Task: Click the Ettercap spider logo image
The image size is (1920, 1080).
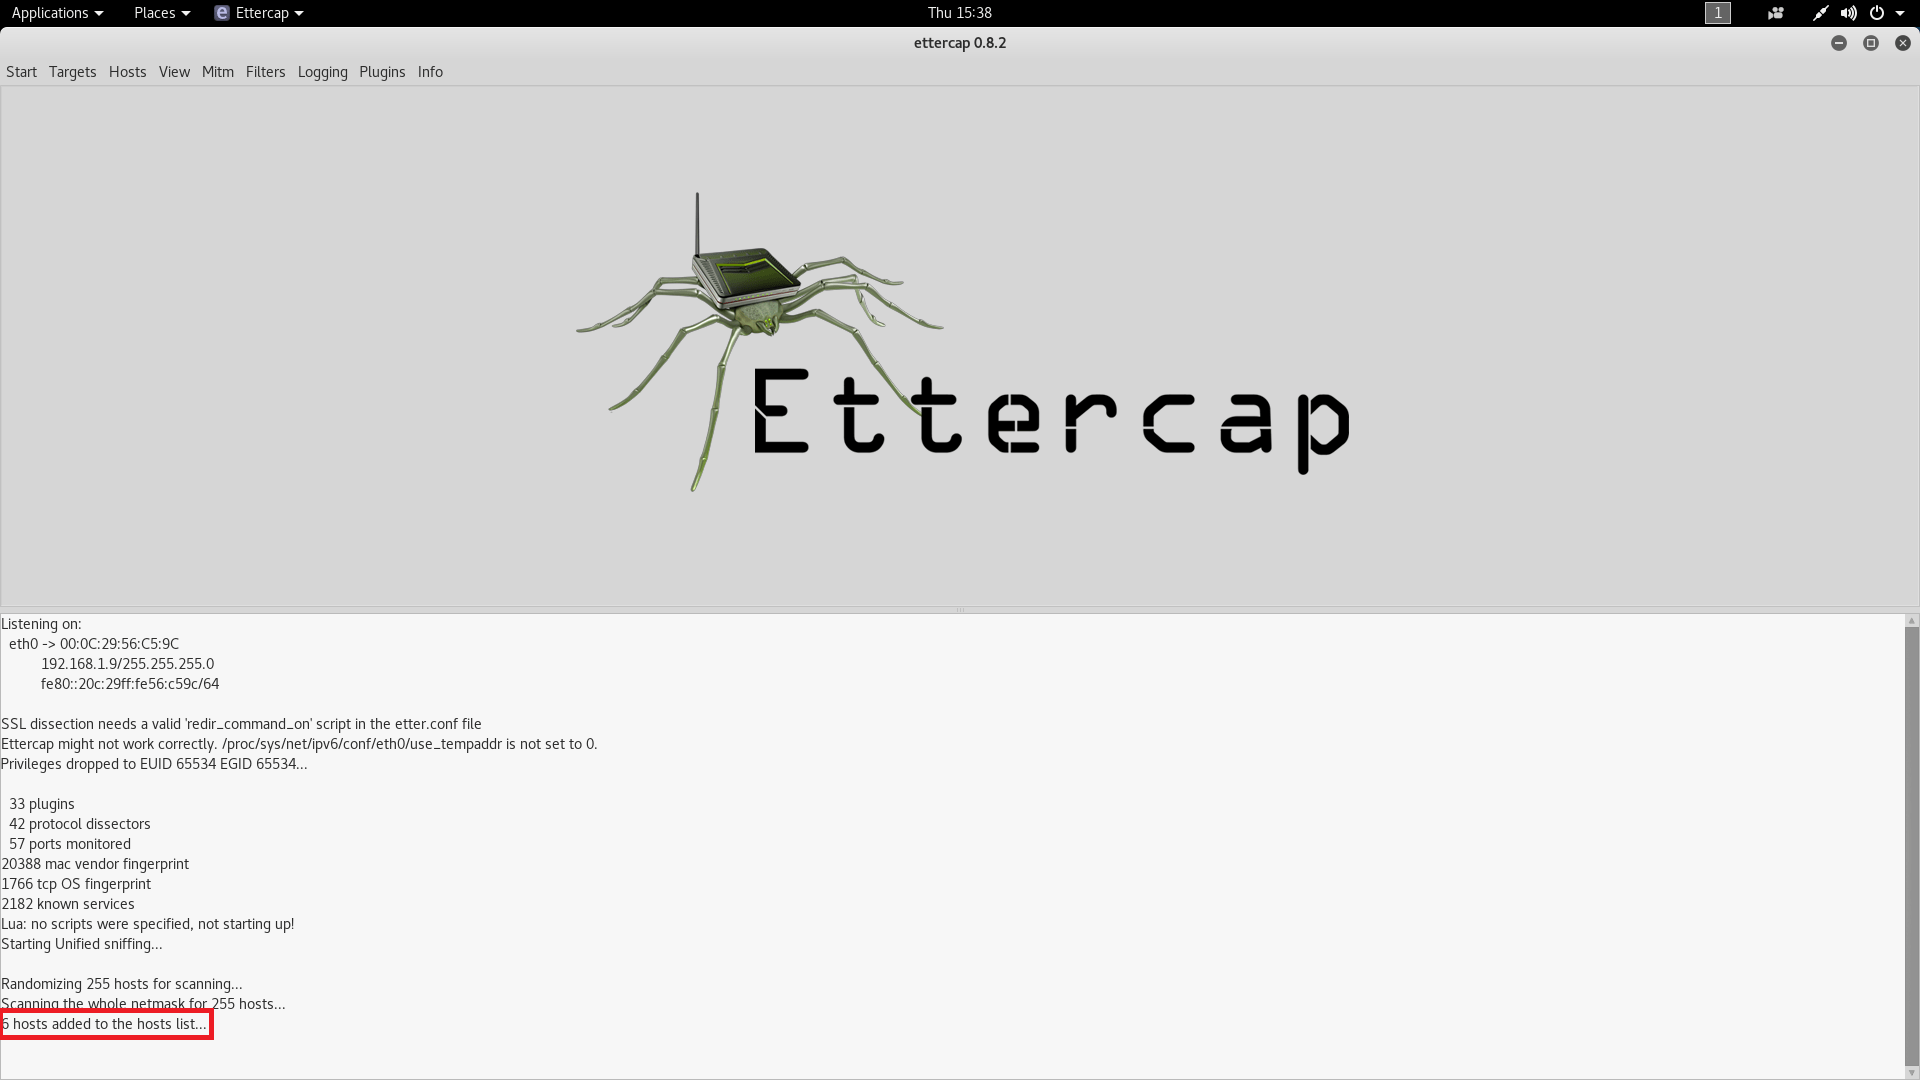Action: [x=962, y=342]
